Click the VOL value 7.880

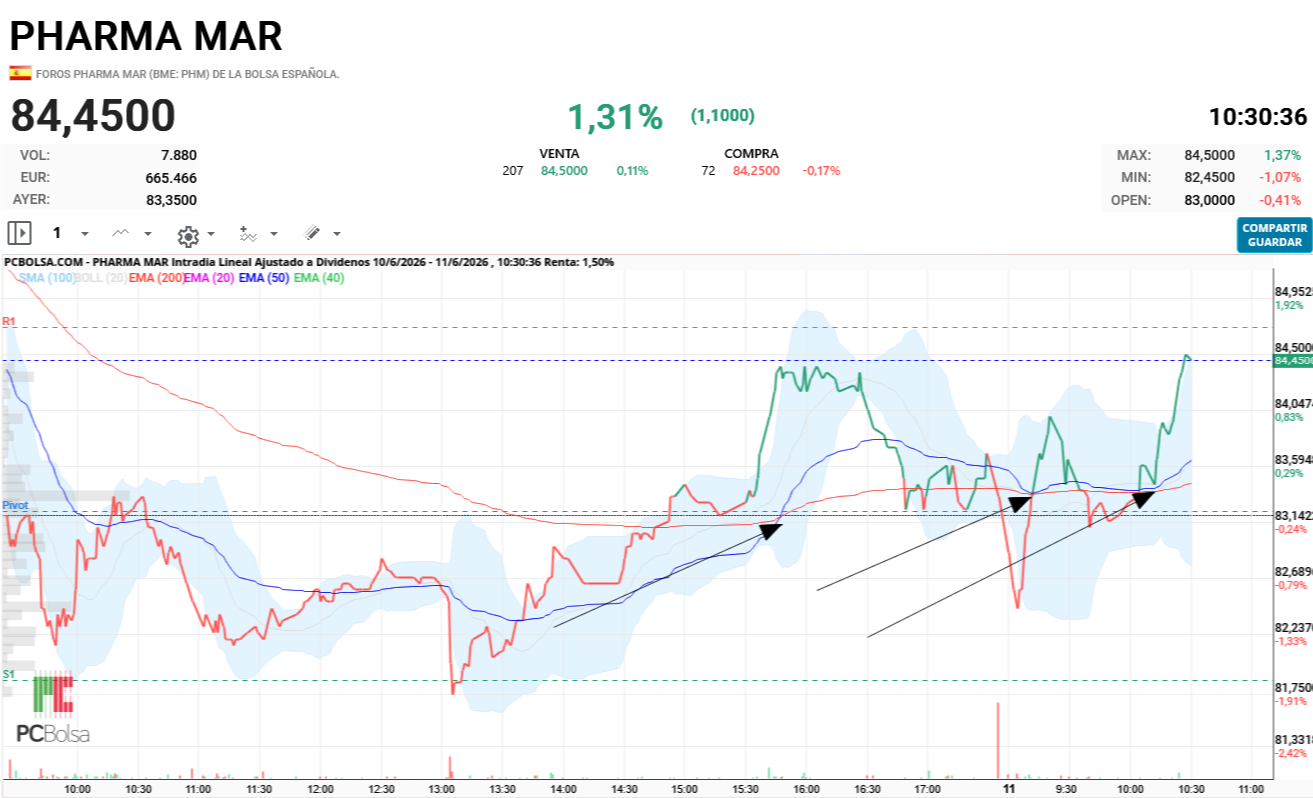[179, 155]
